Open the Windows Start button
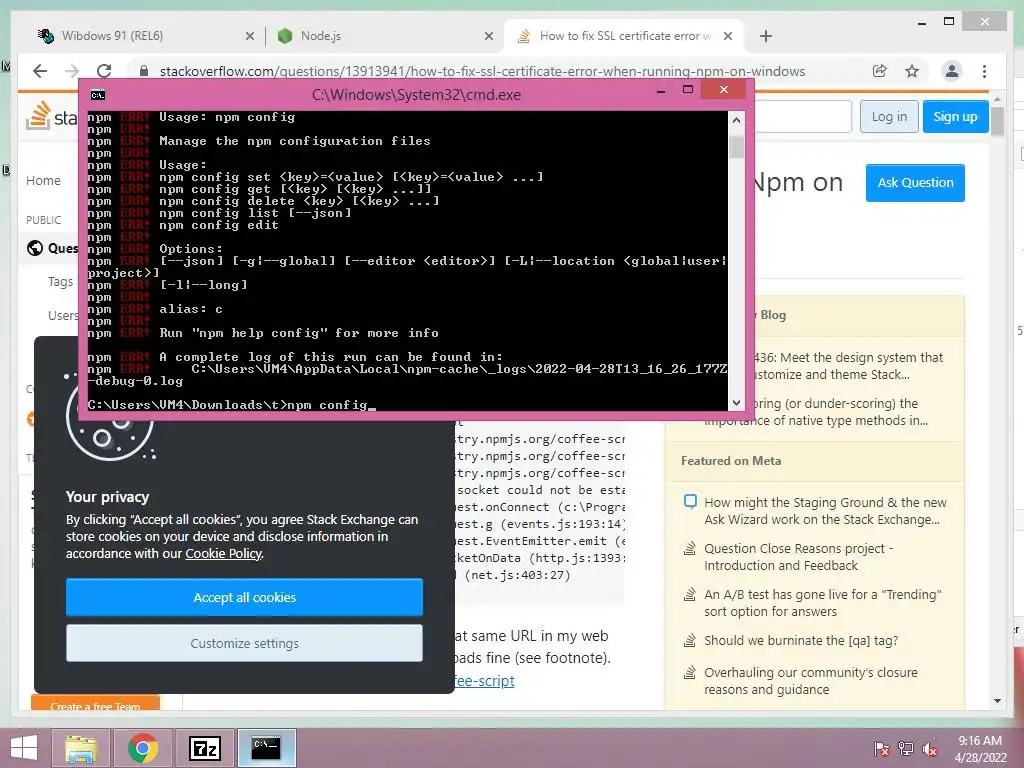1024x768 pixels. tap(24, 748)
